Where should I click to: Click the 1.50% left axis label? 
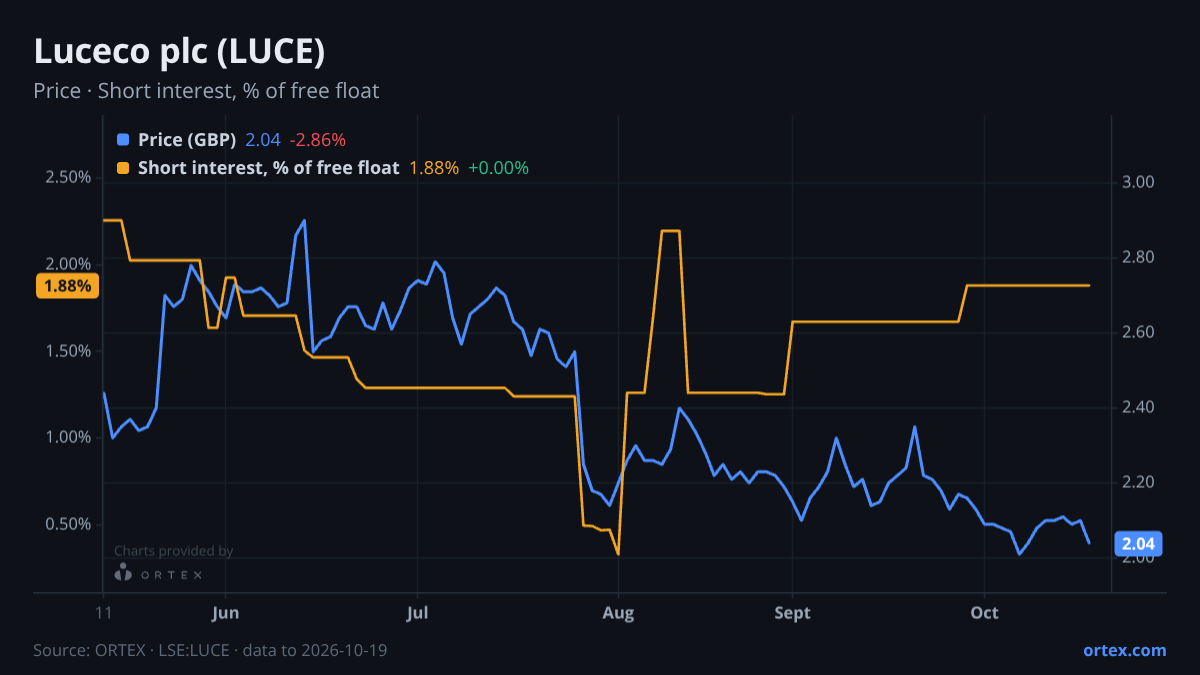click(x=68, y=351)
